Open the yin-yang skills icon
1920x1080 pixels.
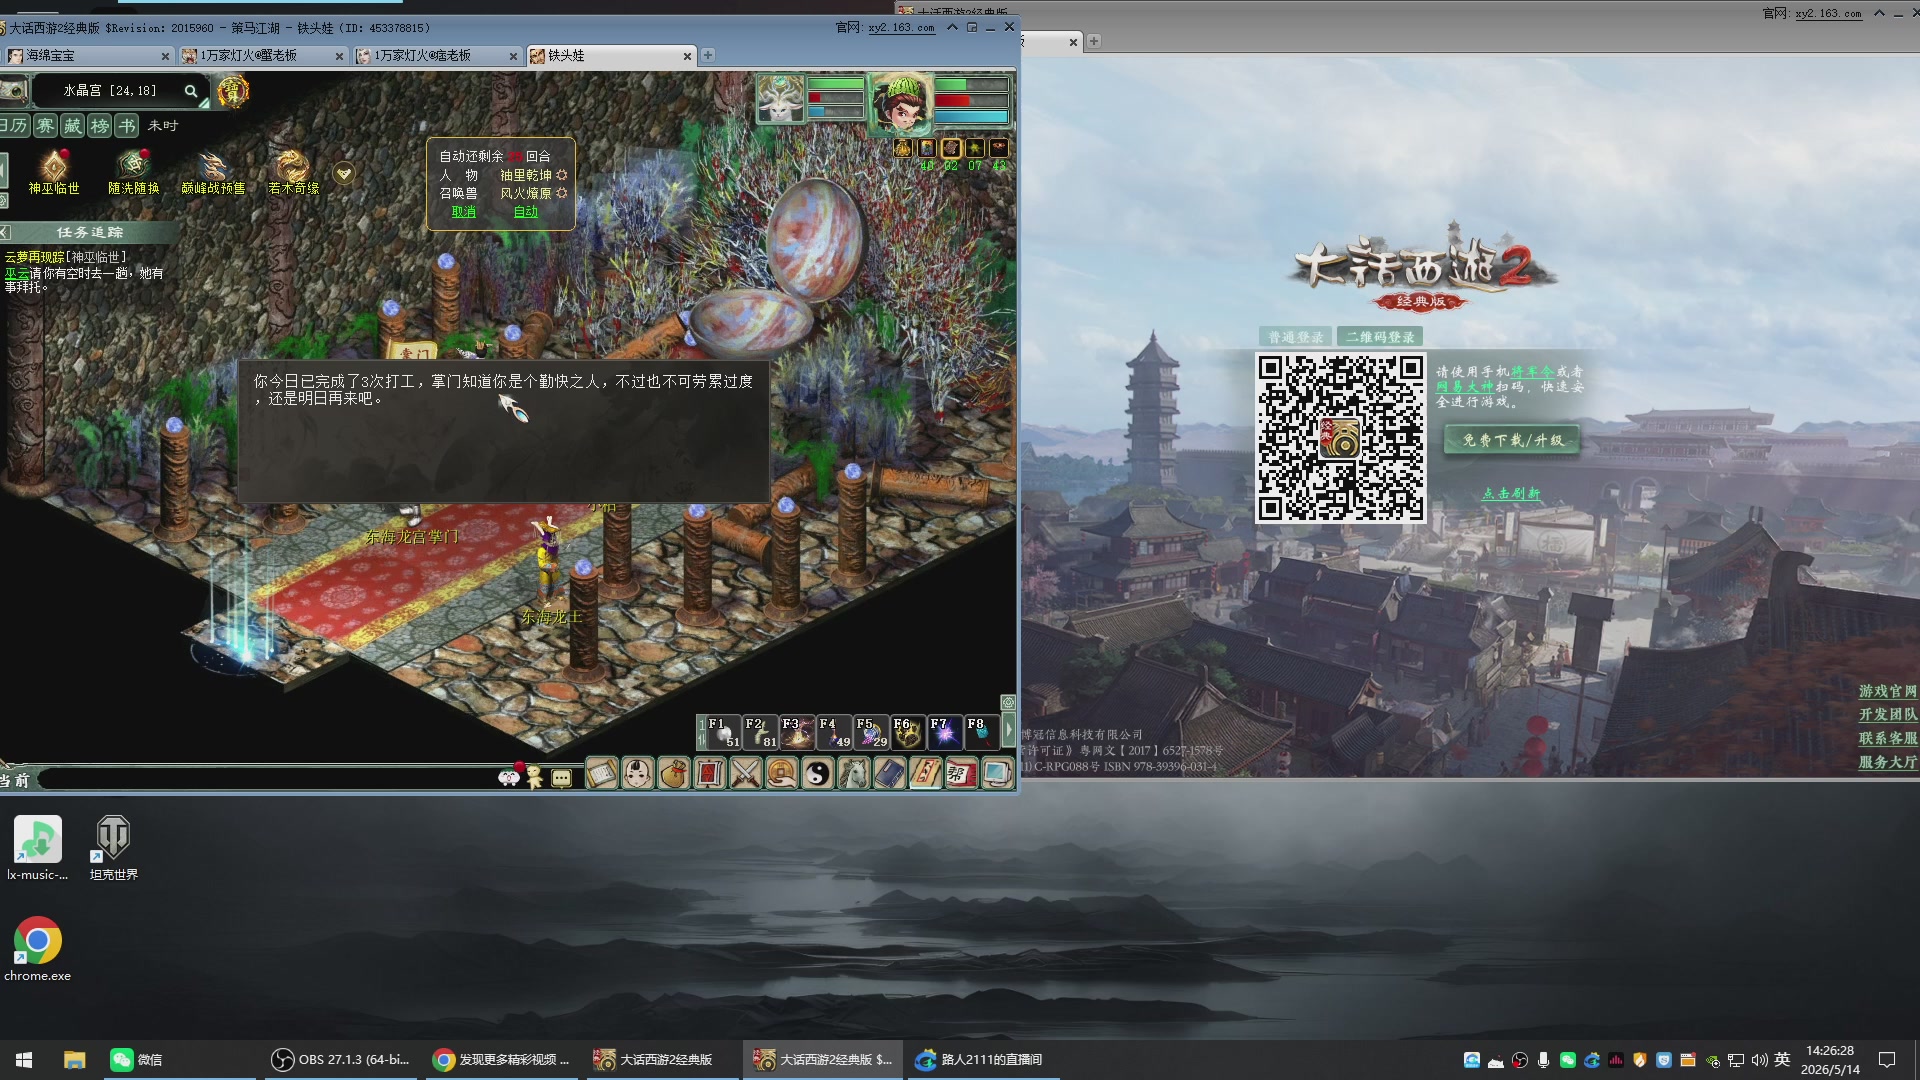[818, 773]
